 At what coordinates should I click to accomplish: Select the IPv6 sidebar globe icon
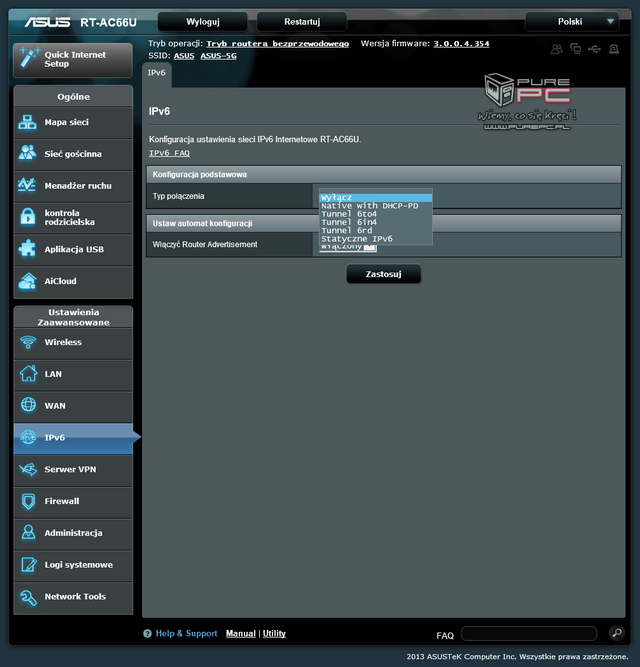[x=28, y=437]
